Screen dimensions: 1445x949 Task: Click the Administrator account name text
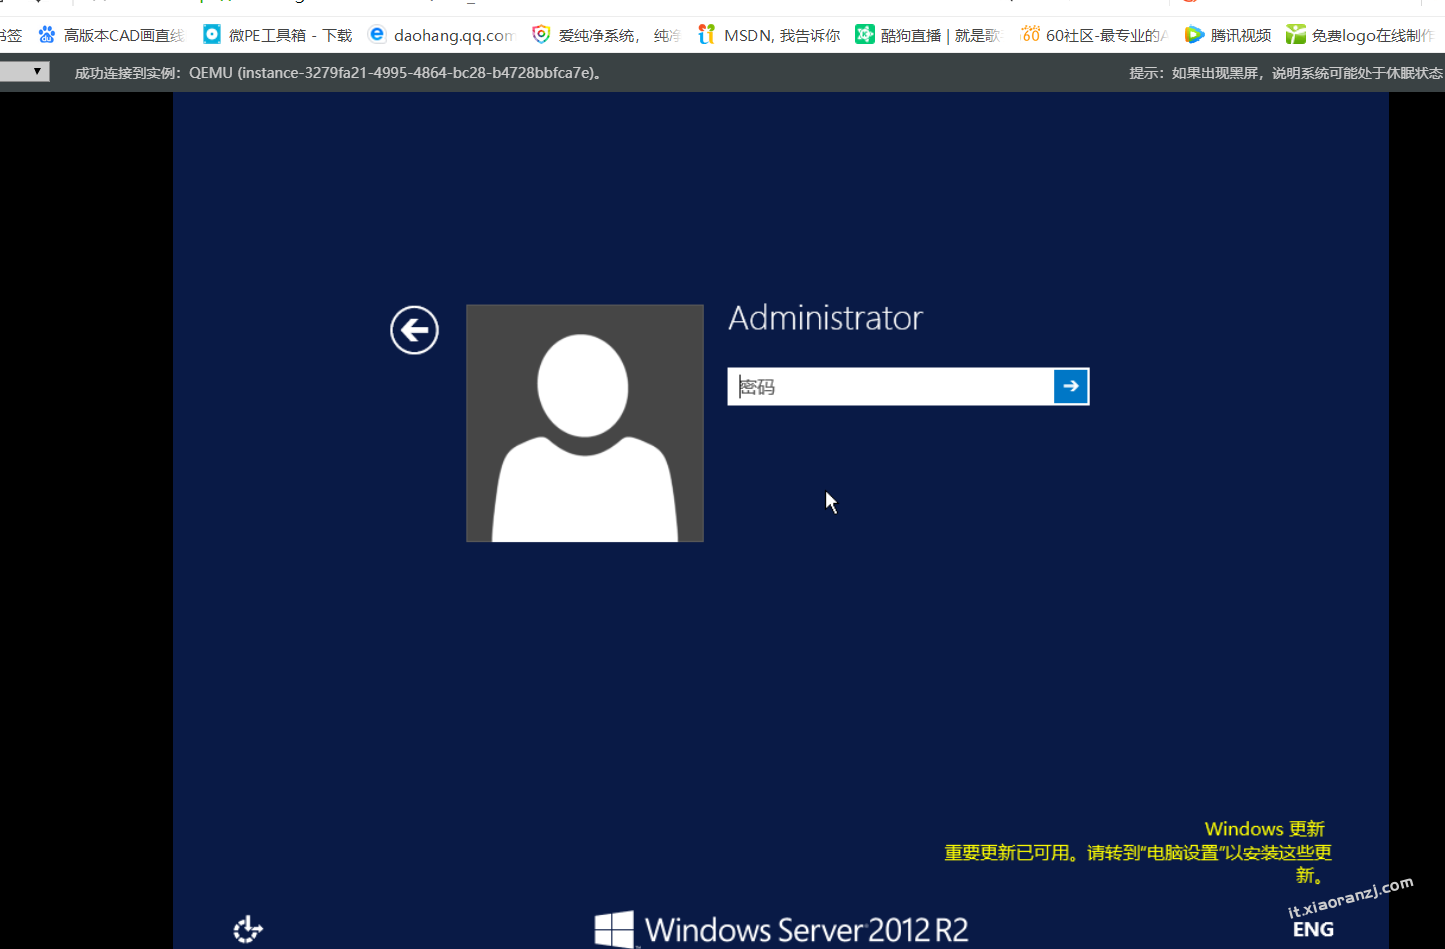click(825, 318)
